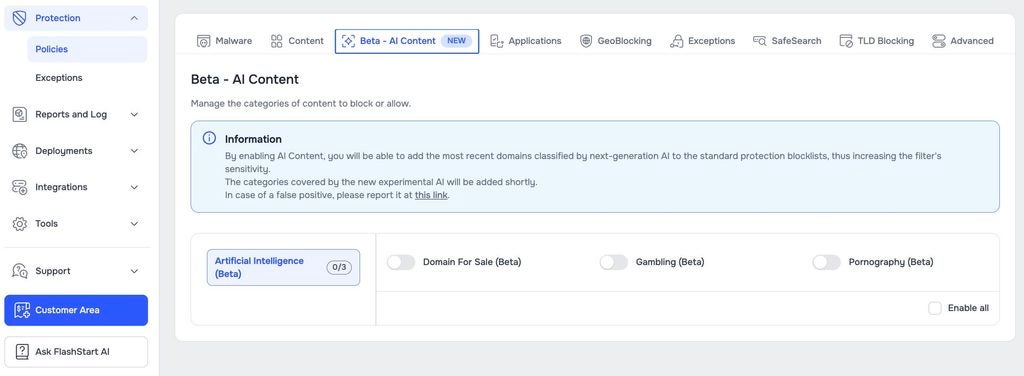Click the "Gambling (Beta)" label
1024x376 pixels.
pos(669,262)
